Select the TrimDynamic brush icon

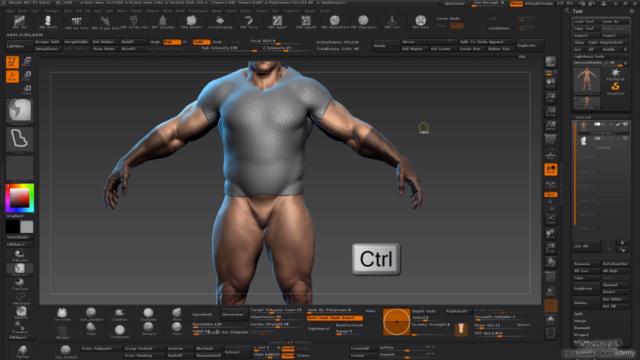[120, 331]
